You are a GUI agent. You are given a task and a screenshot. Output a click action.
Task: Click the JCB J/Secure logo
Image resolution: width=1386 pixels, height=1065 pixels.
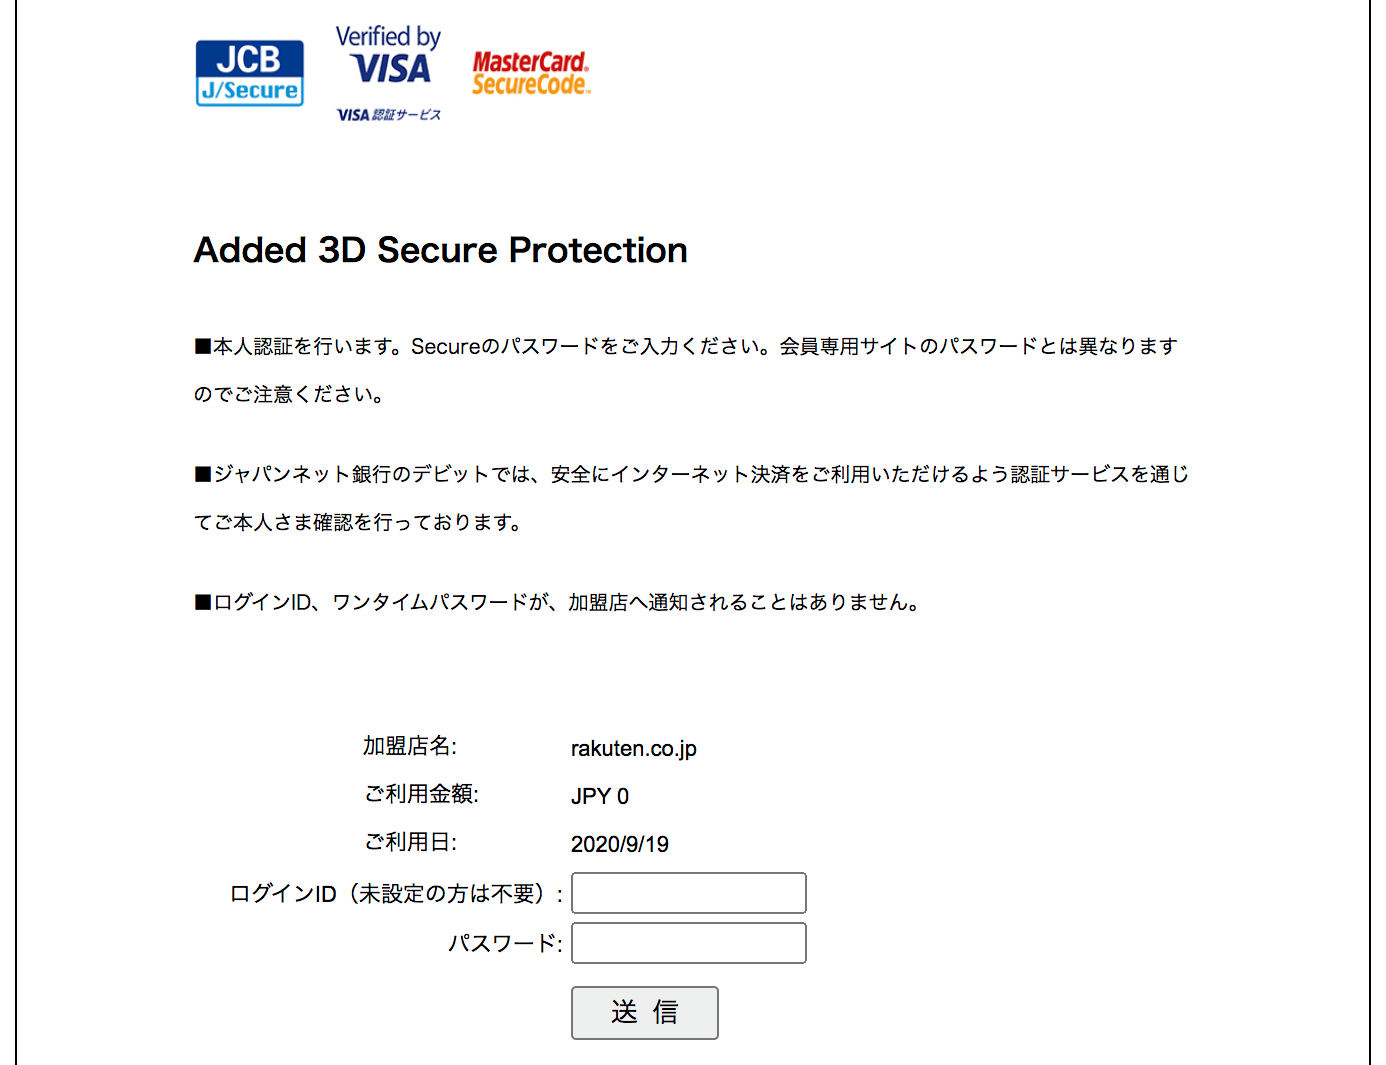pyautogui.click(x=250, y=73)
